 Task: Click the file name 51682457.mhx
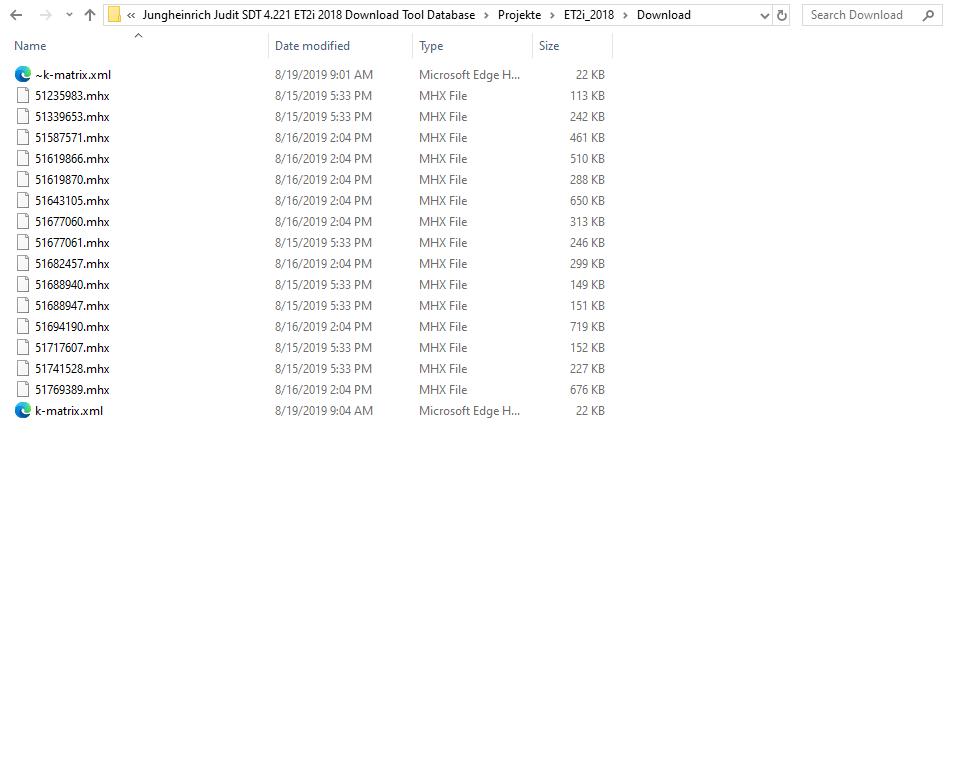tap(72, 263)
